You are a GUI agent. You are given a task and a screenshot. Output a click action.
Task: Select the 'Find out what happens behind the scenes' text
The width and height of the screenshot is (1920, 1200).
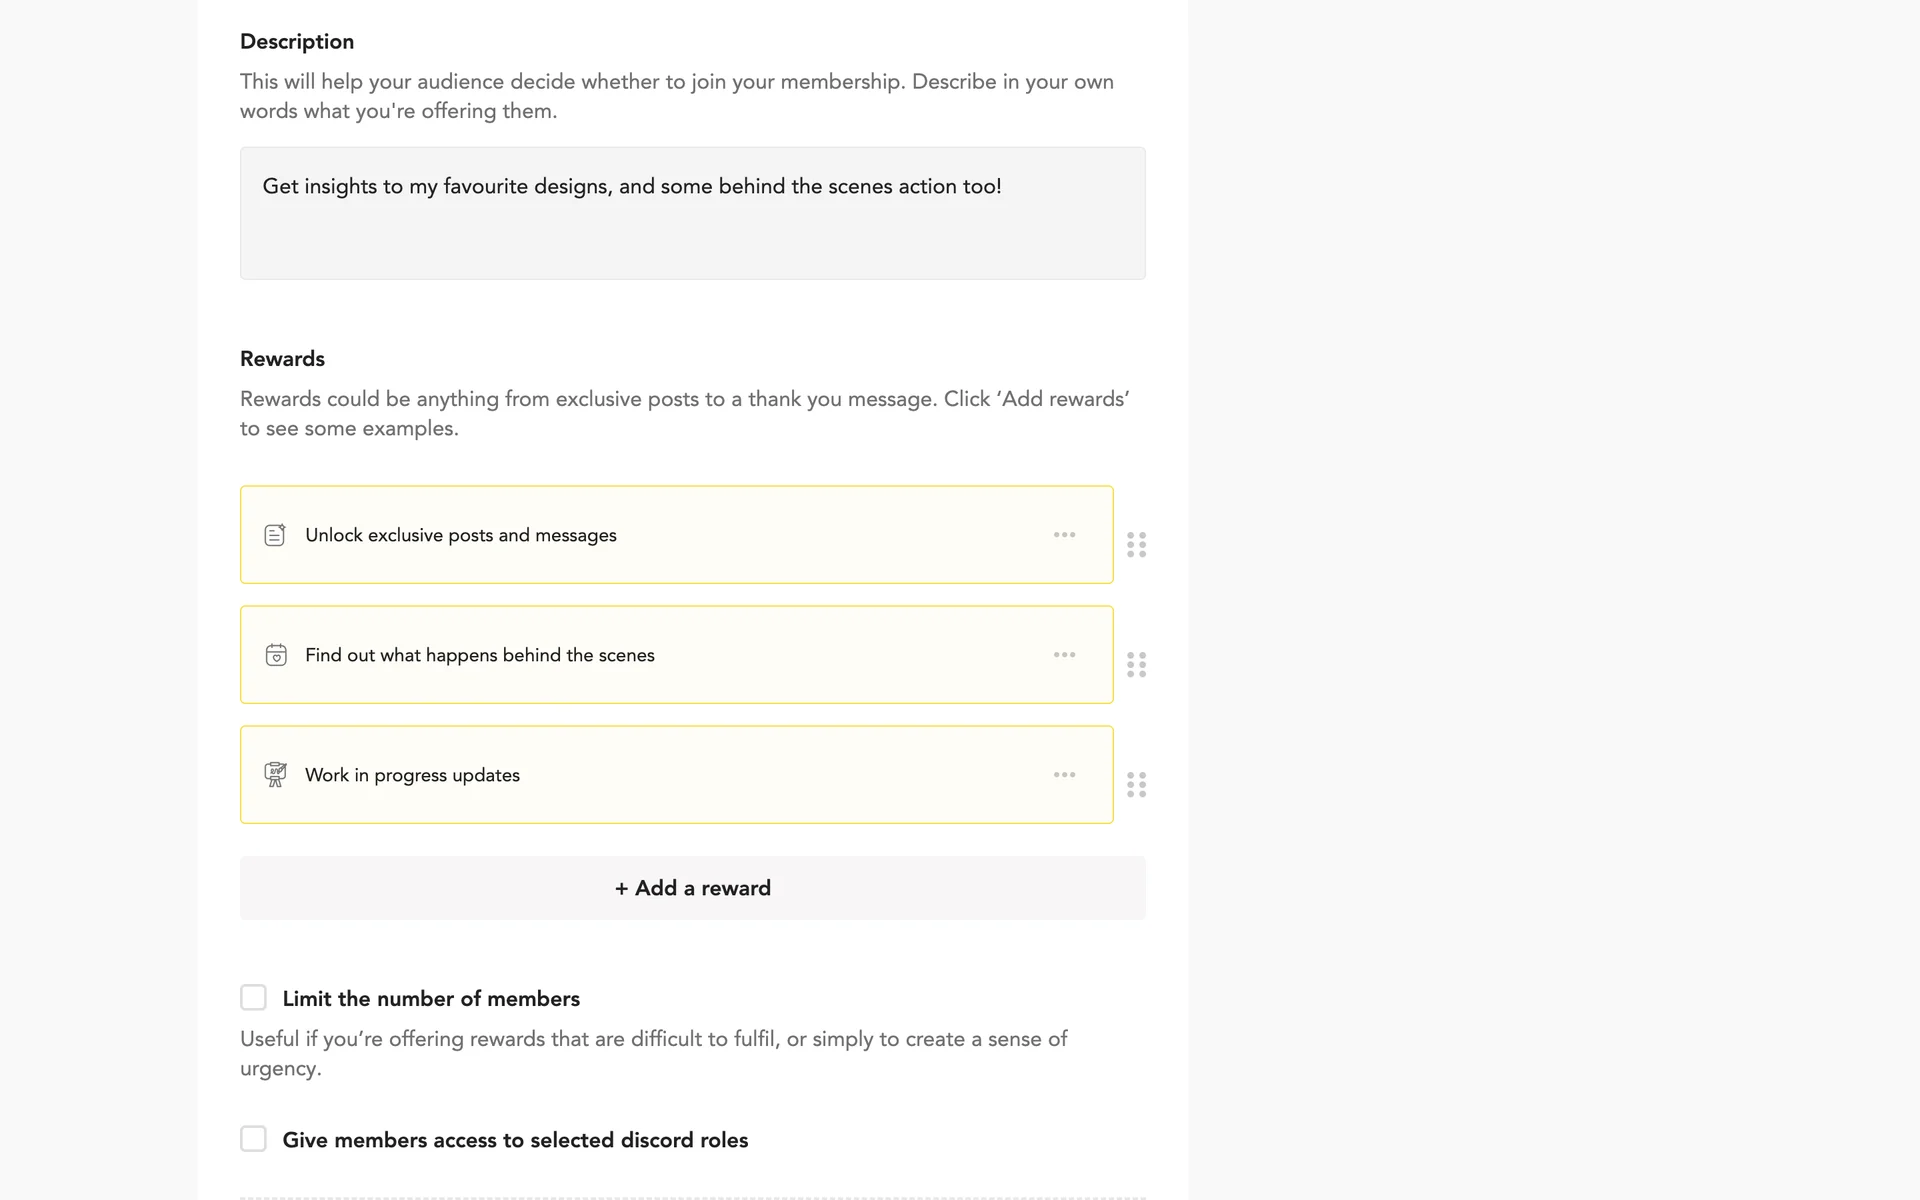[x=479, y=655]
